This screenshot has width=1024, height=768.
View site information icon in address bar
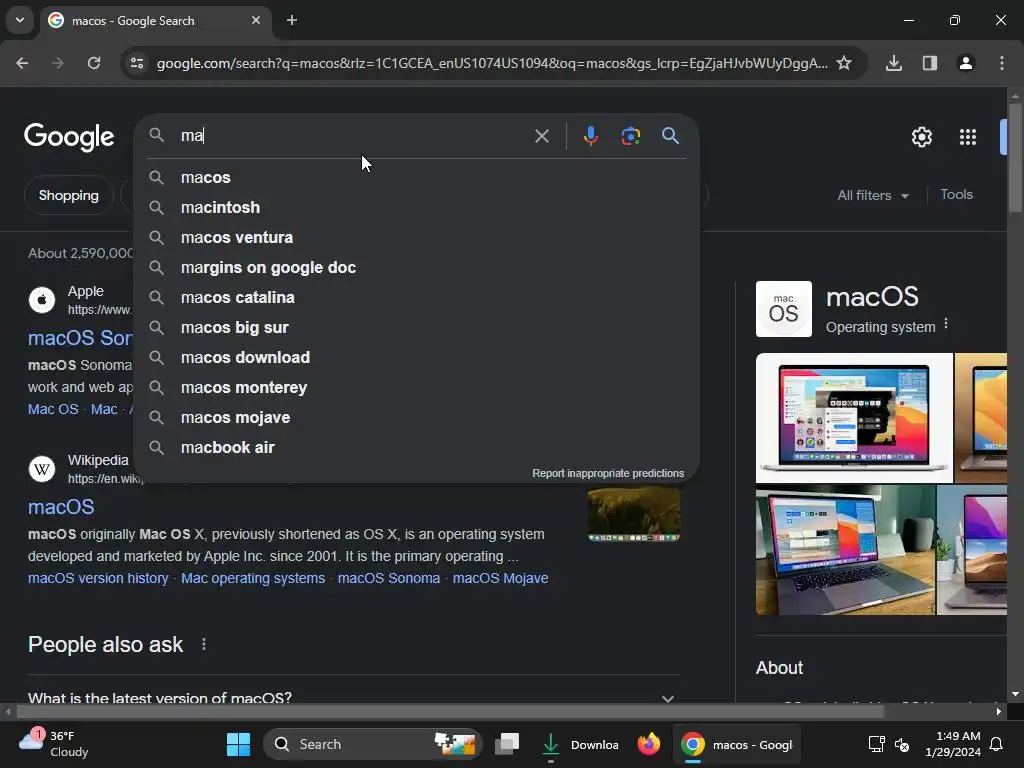pos(137,63)
